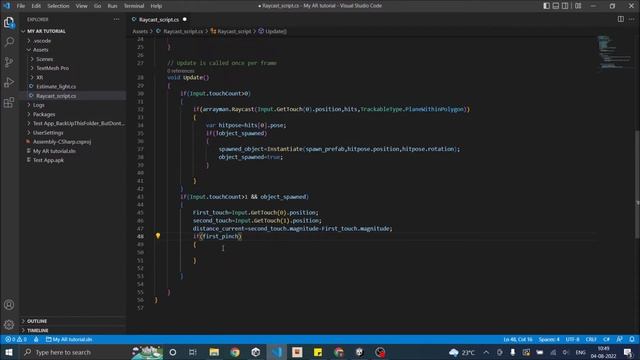Expand the TextMesh Pro folder

click(73, 68)
